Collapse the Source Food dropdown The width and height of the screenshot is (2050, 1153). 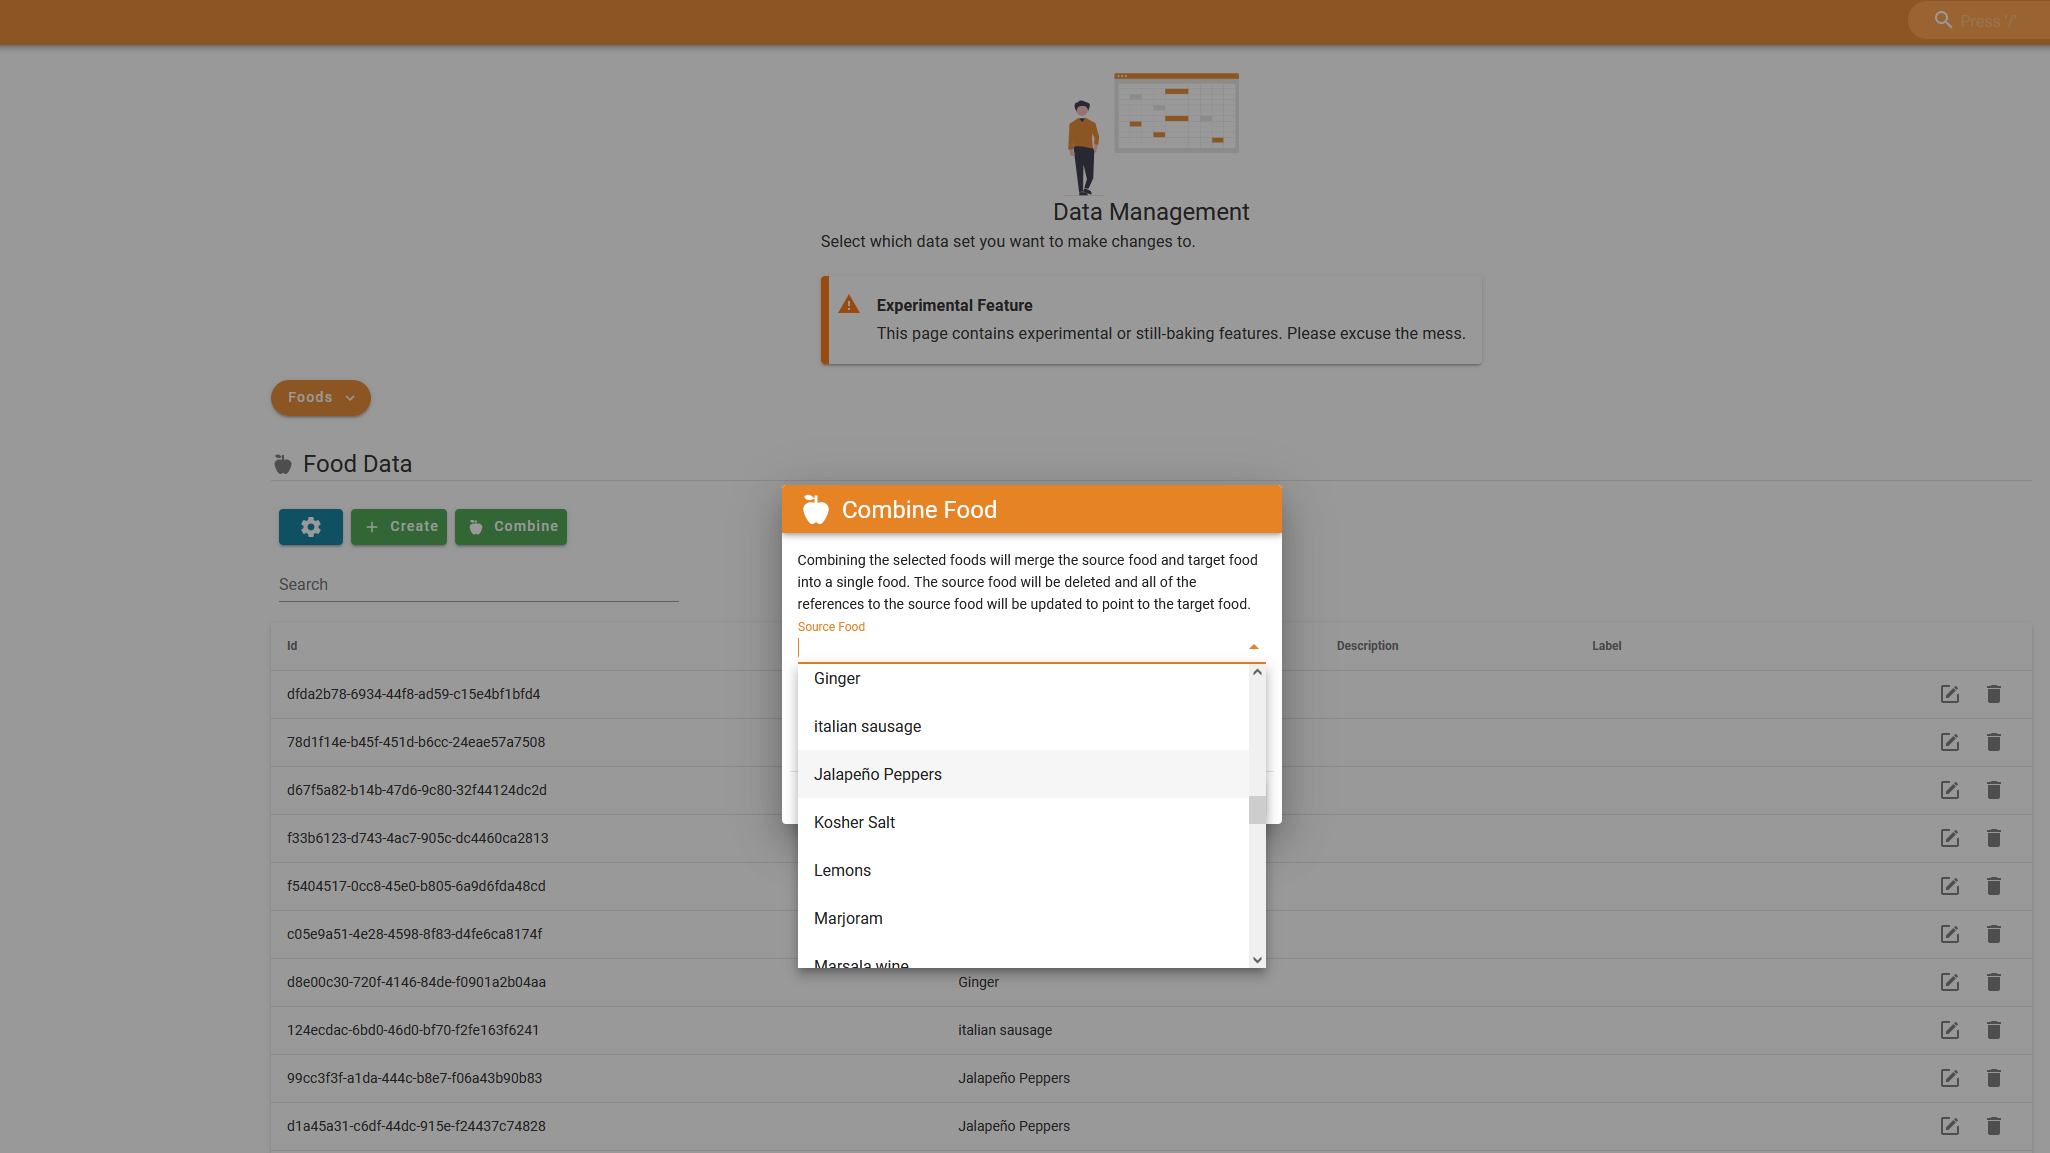pos(1253,646)
